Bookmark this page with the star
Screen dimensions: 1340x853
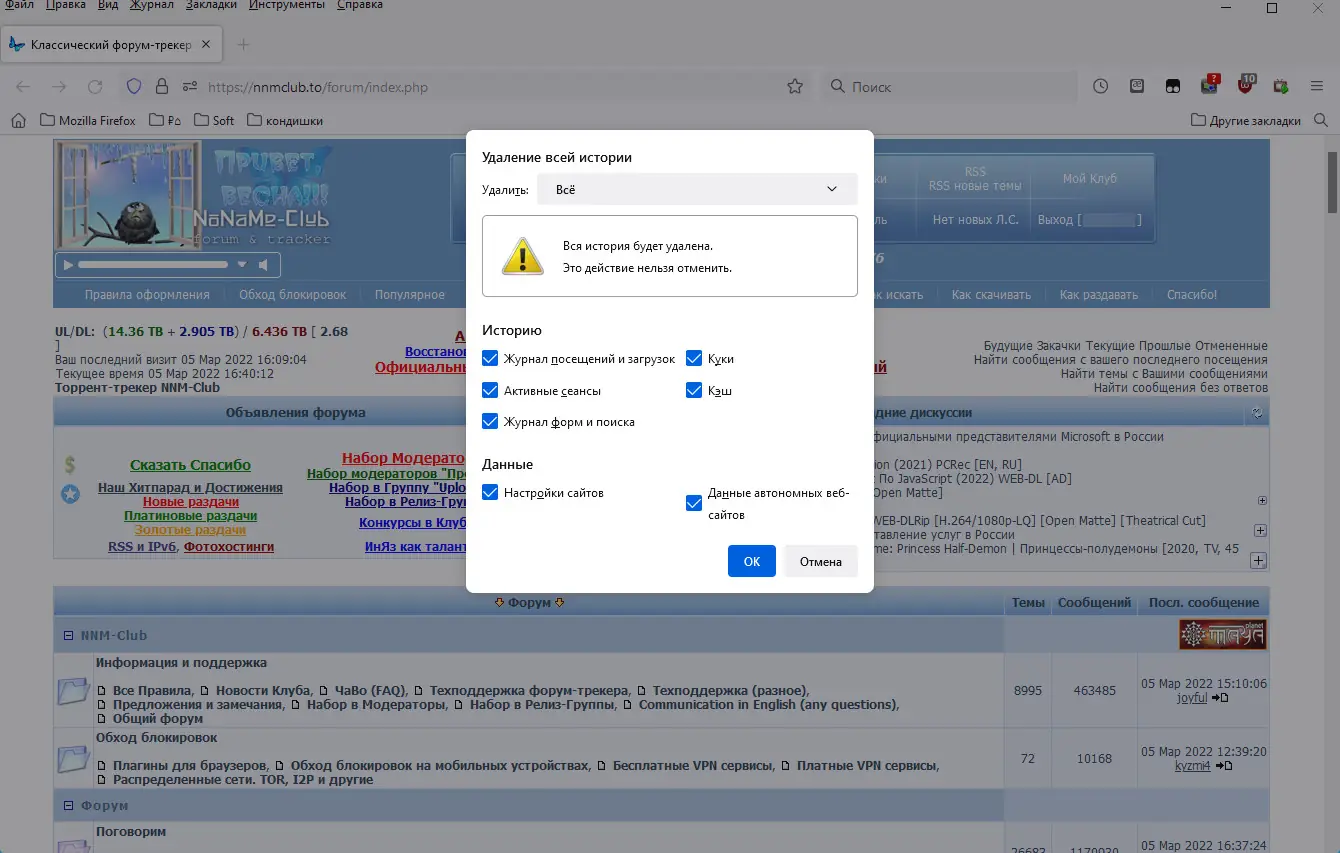(x=795, y=87)
